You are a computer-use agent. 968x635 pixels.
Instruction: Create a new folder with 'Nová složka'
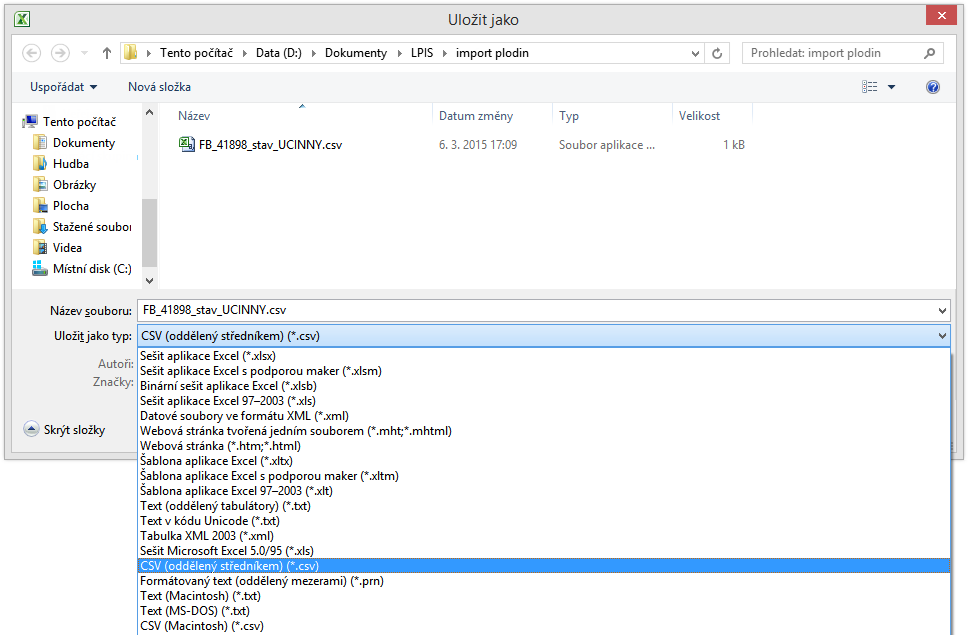click(159, 87)
